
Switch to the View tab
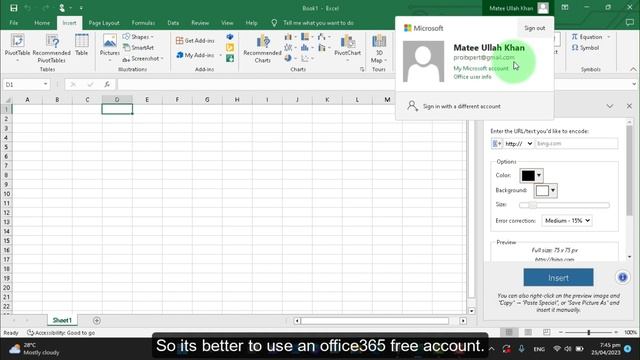[x=227, y=23]
